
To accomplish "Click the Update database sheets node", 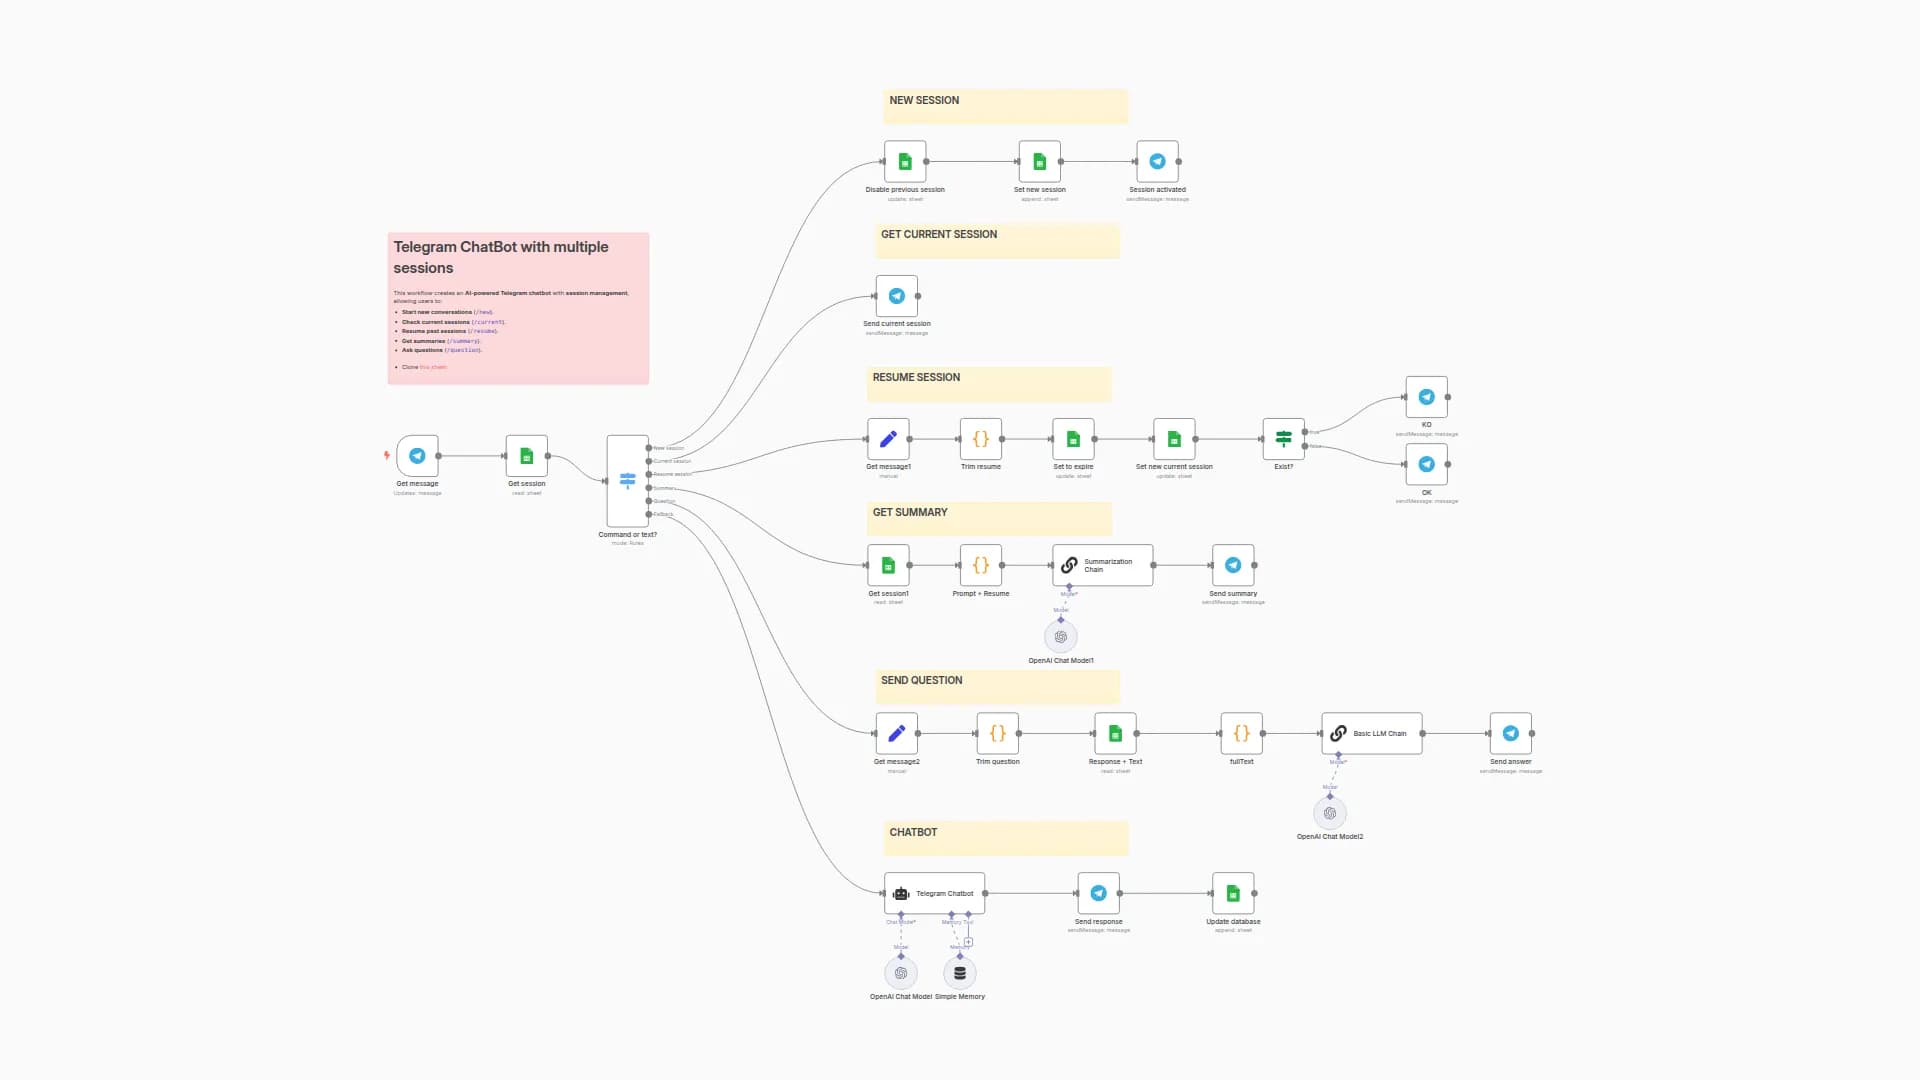I will click(x=1233, y=893).
